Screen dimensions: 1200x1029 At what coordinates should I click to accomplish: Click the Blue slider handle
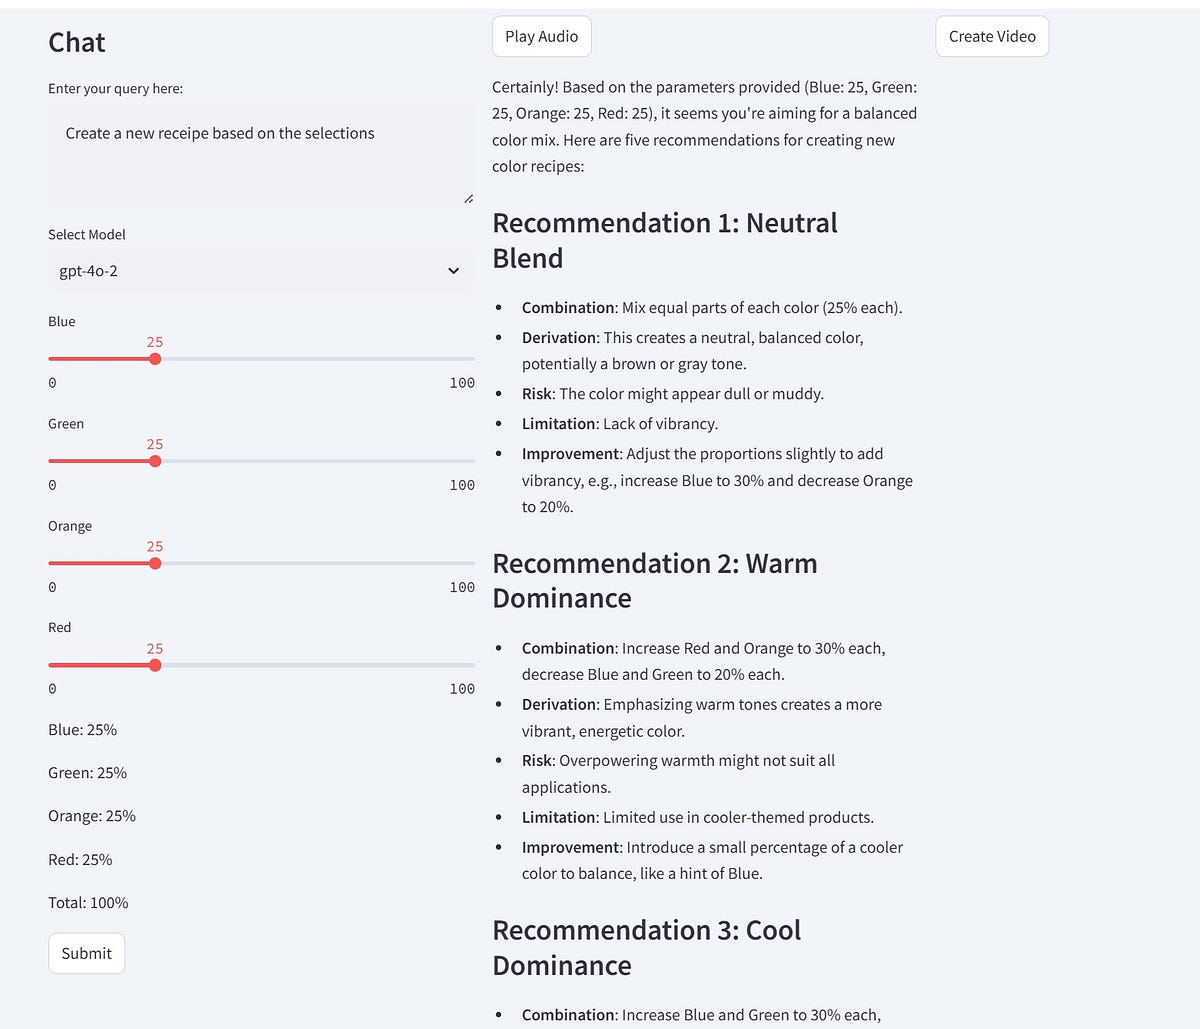155,358
